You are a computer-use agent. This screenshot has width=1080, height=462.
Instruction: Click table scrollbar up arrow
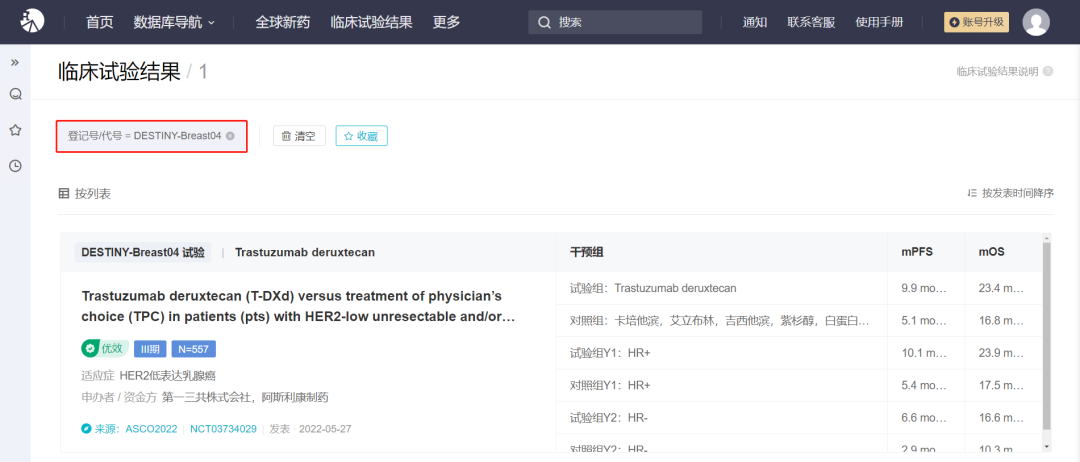click(x=1047, y=238)
